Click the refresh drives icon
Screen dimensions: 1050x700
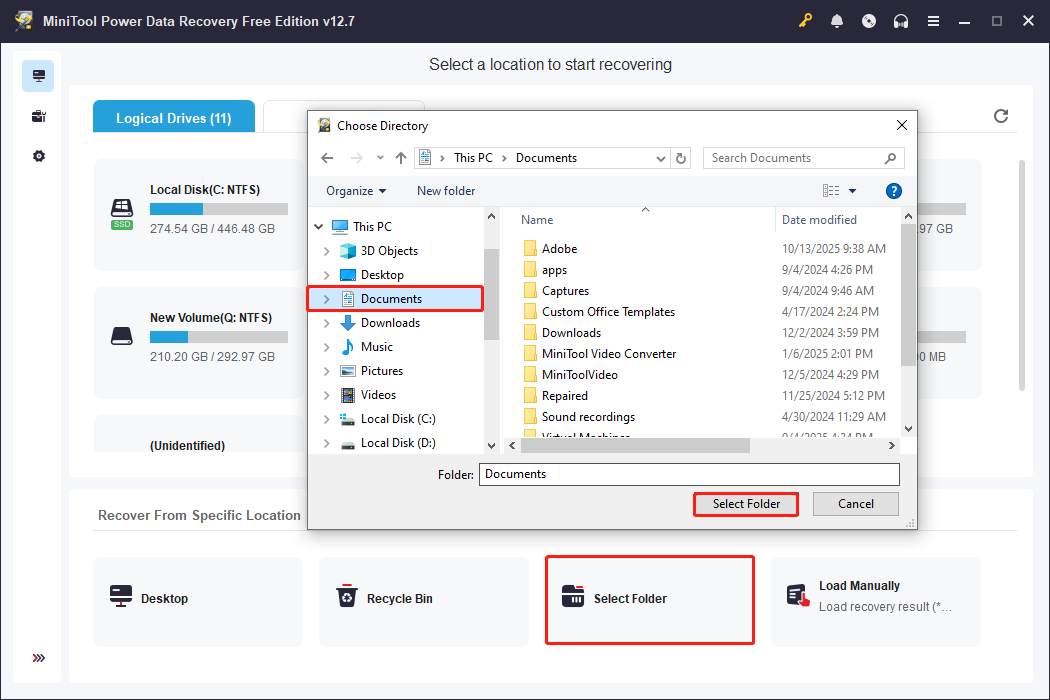coord(1001,116)
